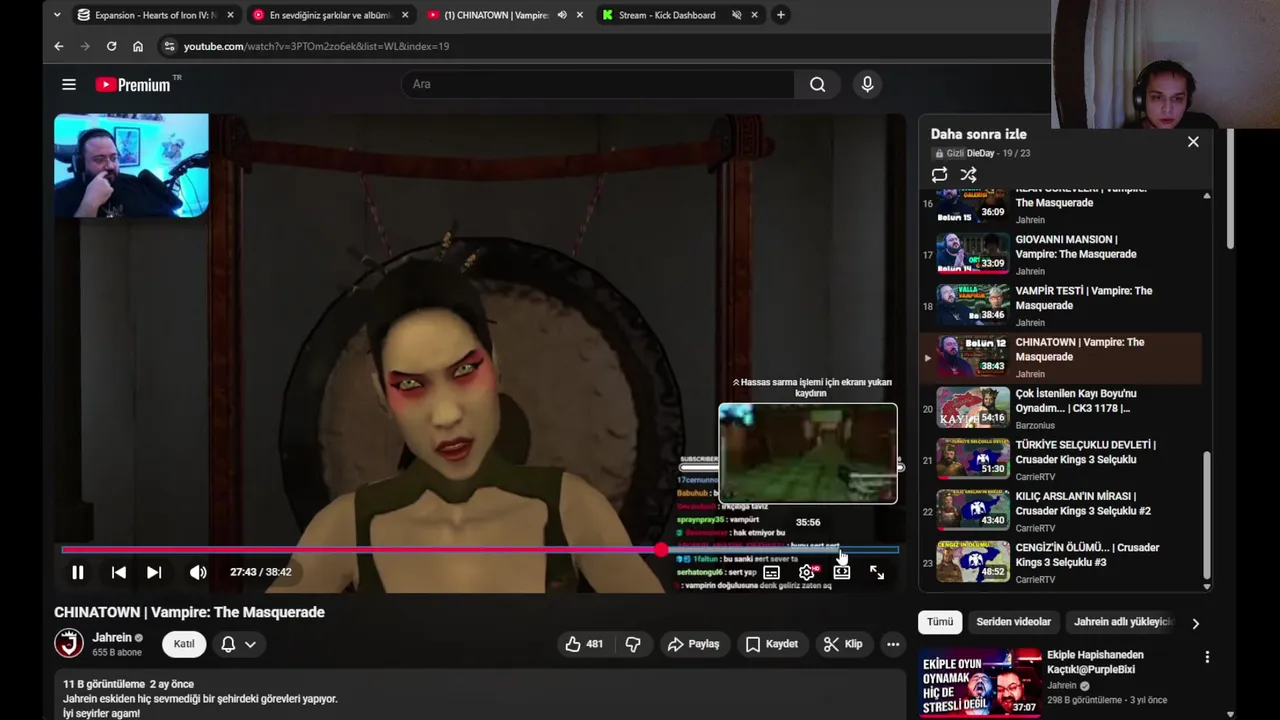Toggle playlist shuffle icon
Viewport: 1280px width, 720px height.
pos(968,175)
